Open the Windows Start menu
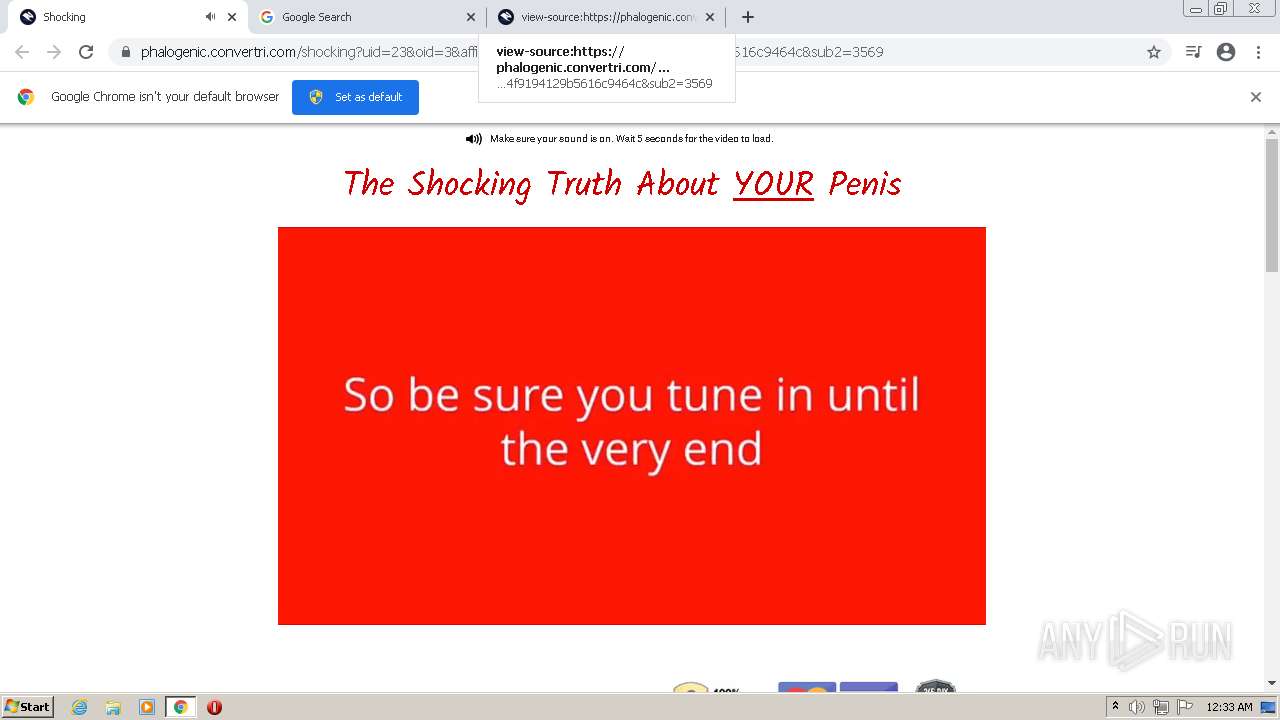 28,707
